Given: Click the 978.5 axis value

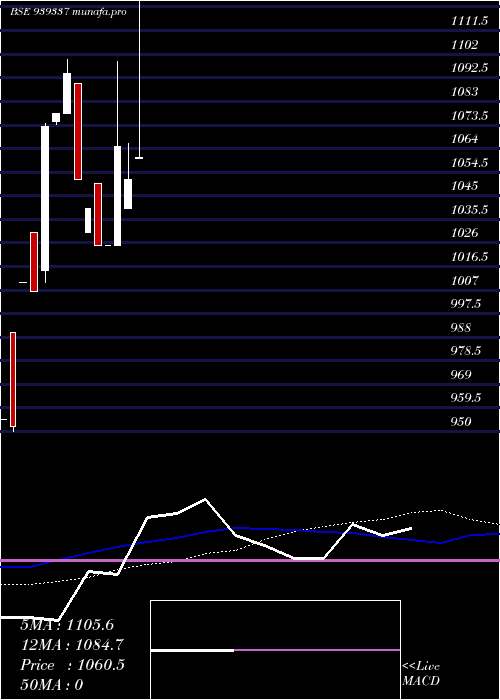Looking at the screenshot, I should coord(466,350).
